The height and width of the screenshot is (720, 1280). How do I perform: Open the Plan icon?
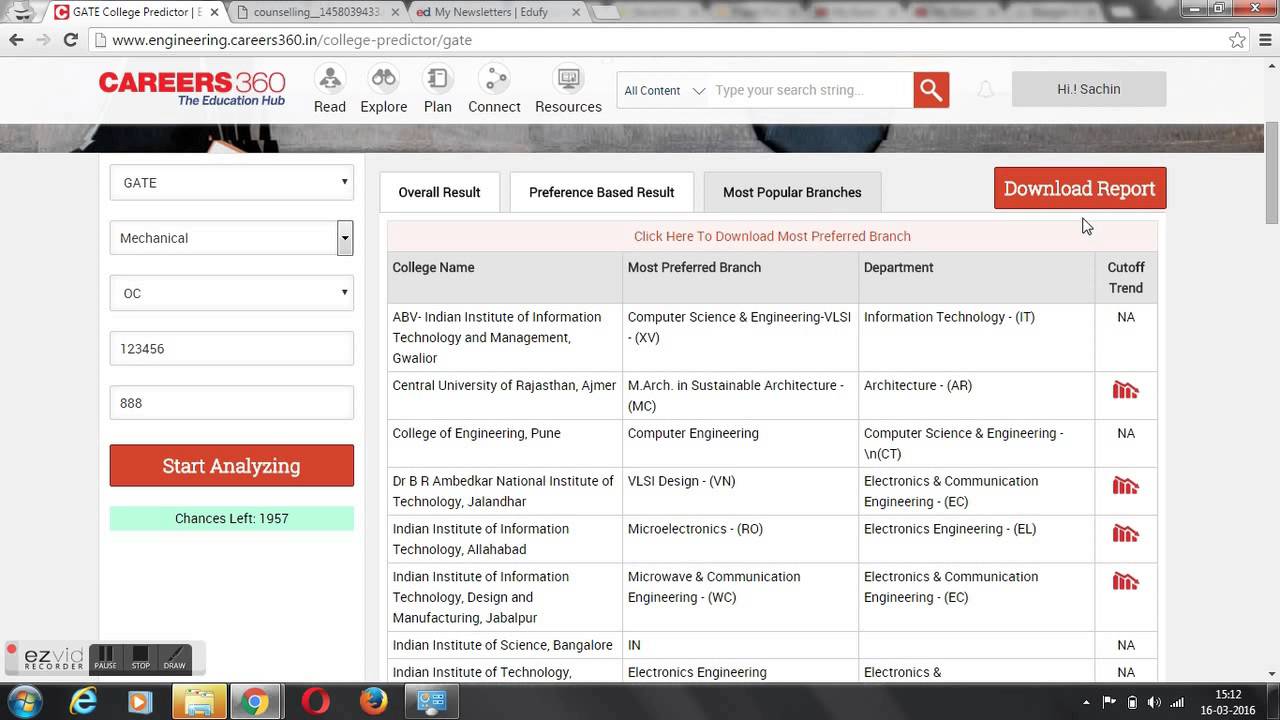pos(438,78)
